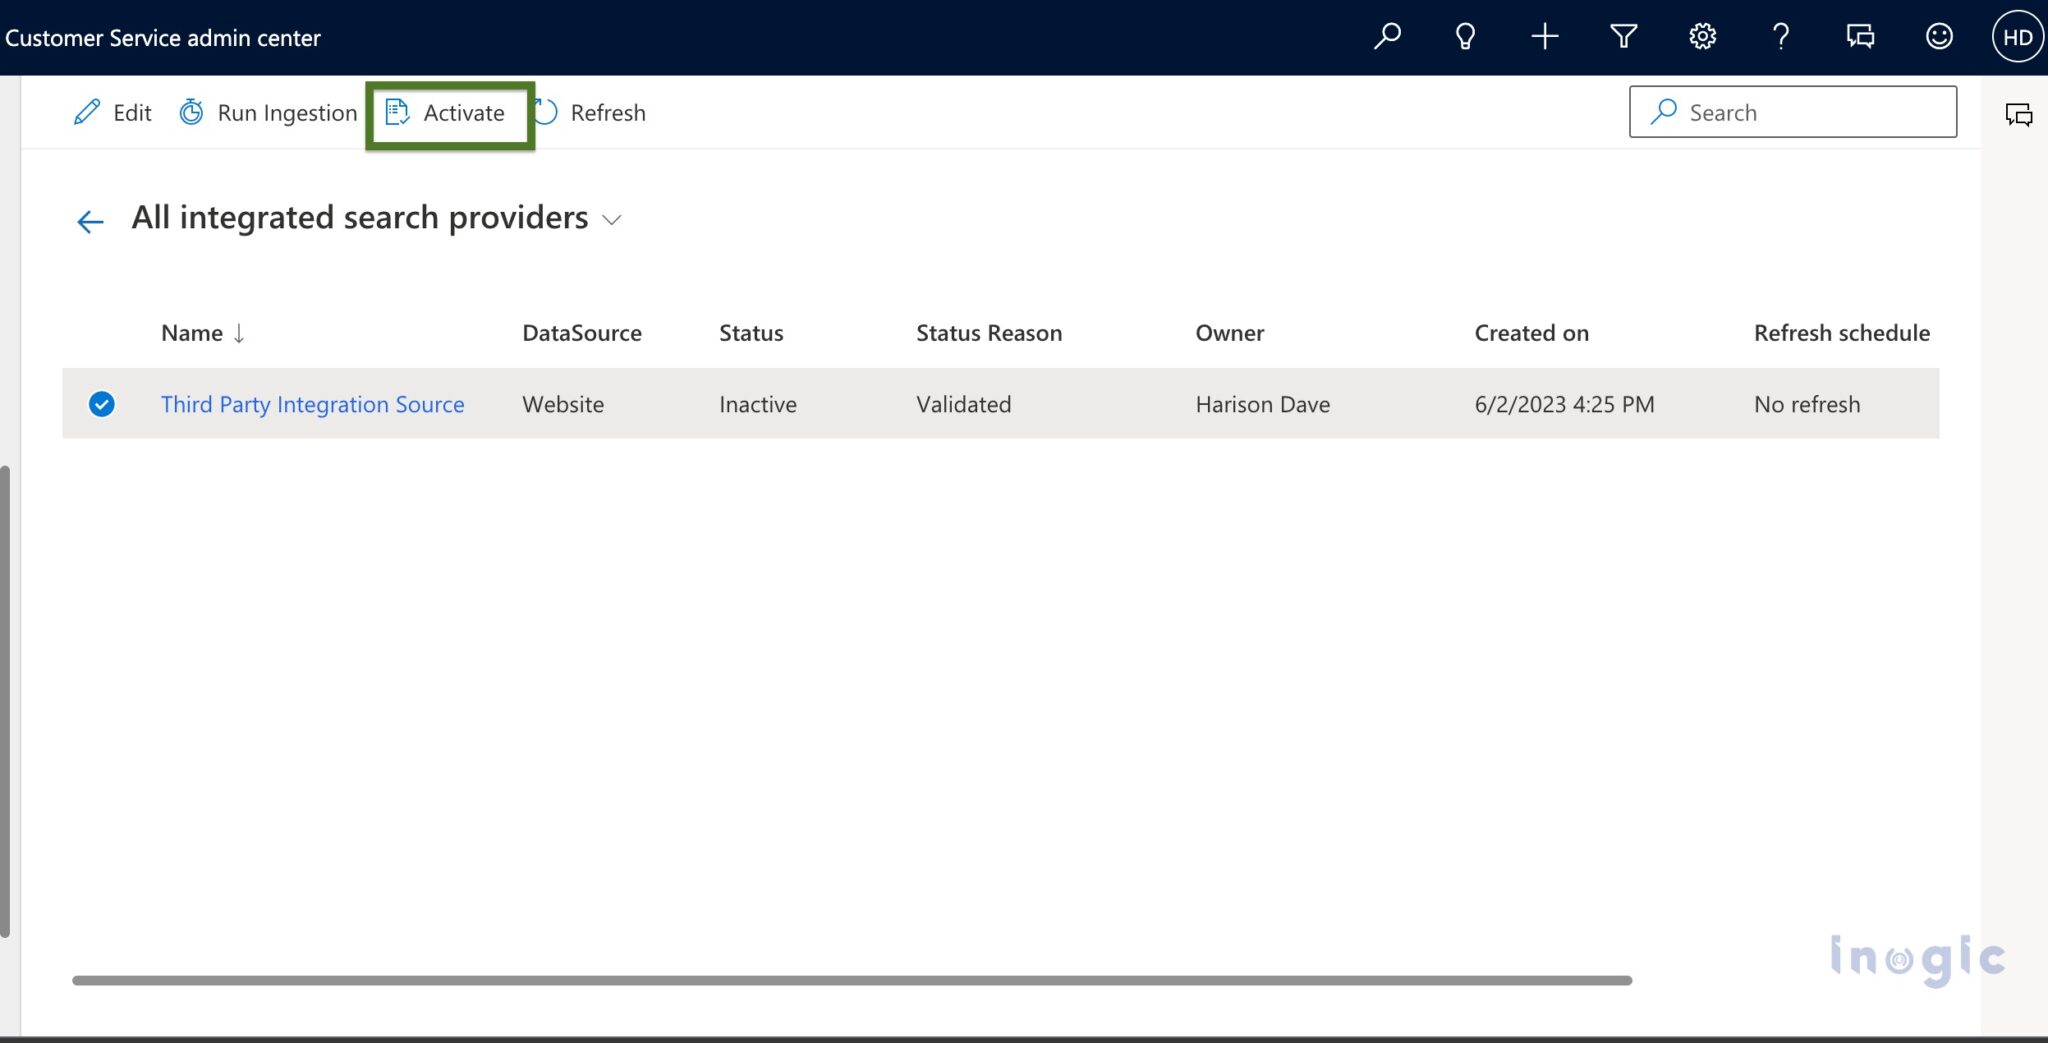Open the quick create plus icon
The height and width of the screenshot is (1043, 2048).
pyautogui.click(x=1543, y=36)
